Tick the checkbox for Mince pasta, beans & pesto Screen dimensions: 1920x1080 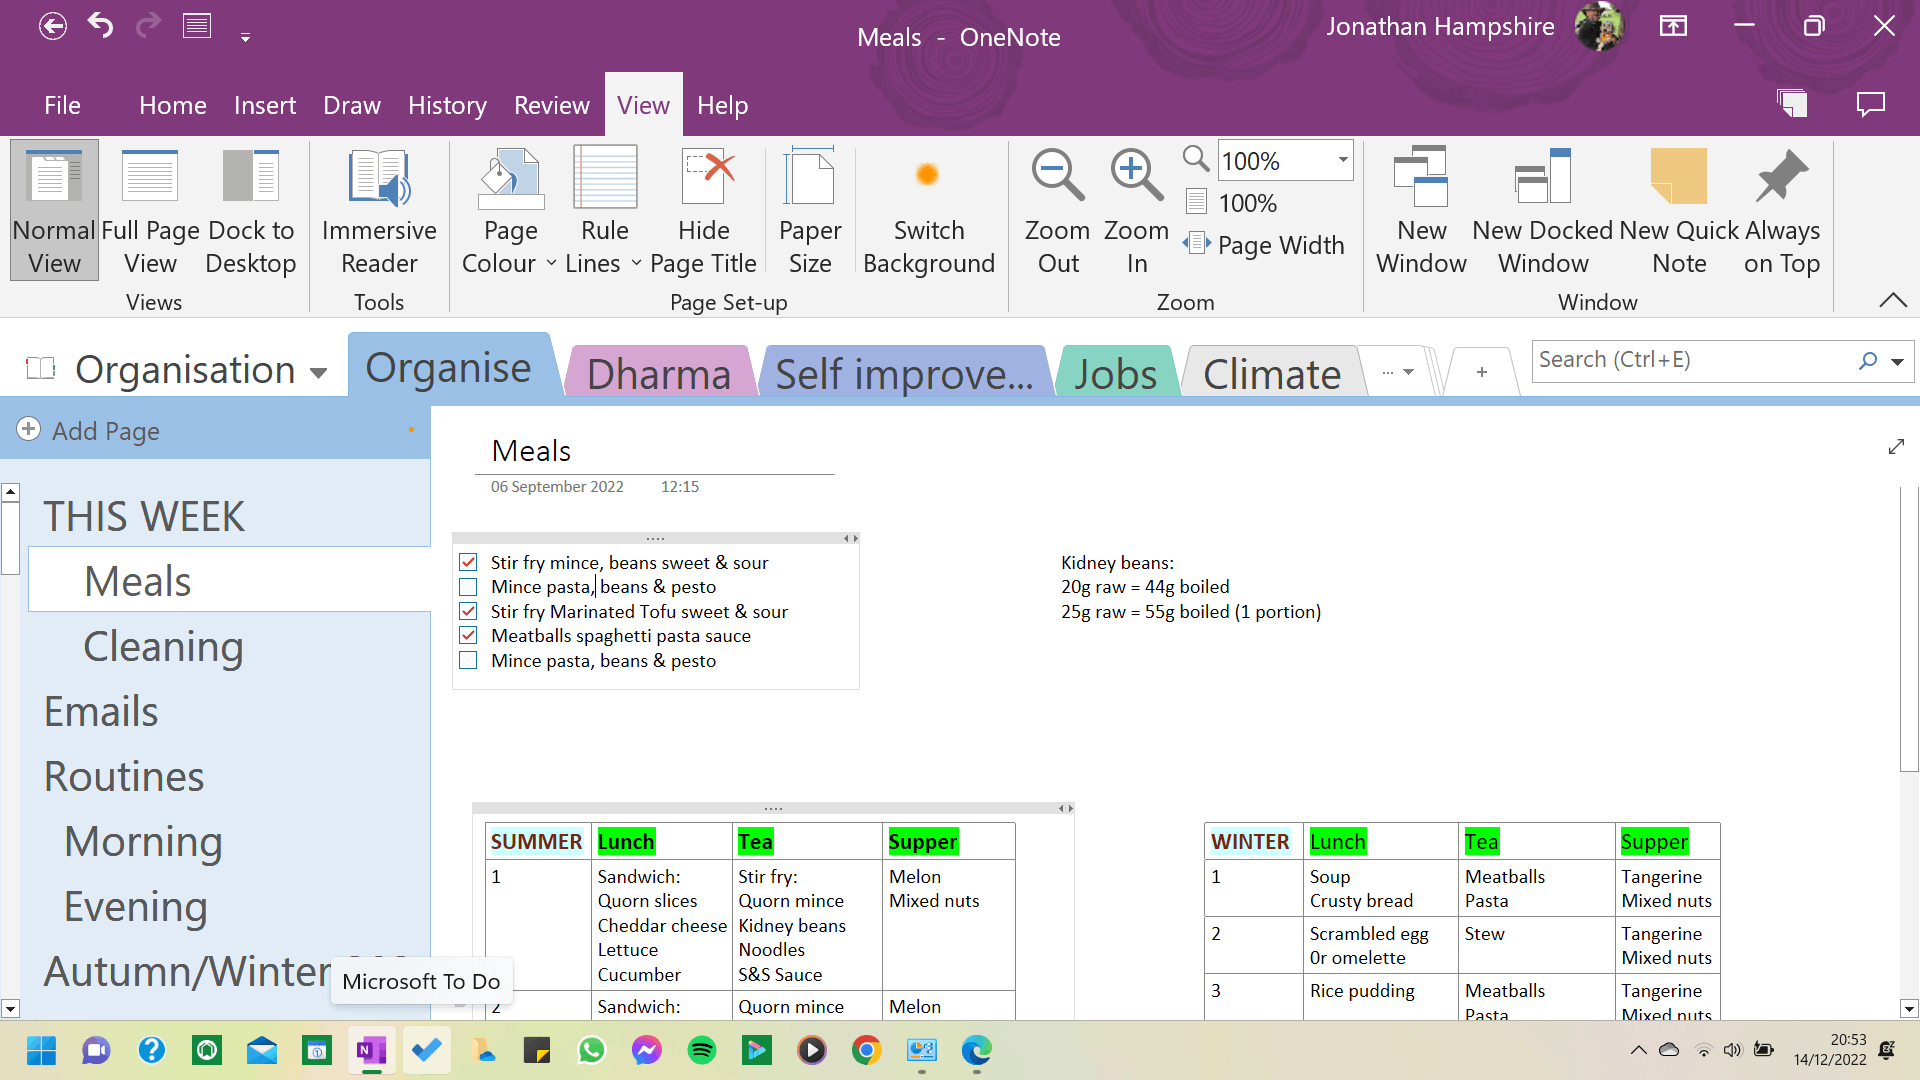(x=468, y=587)
